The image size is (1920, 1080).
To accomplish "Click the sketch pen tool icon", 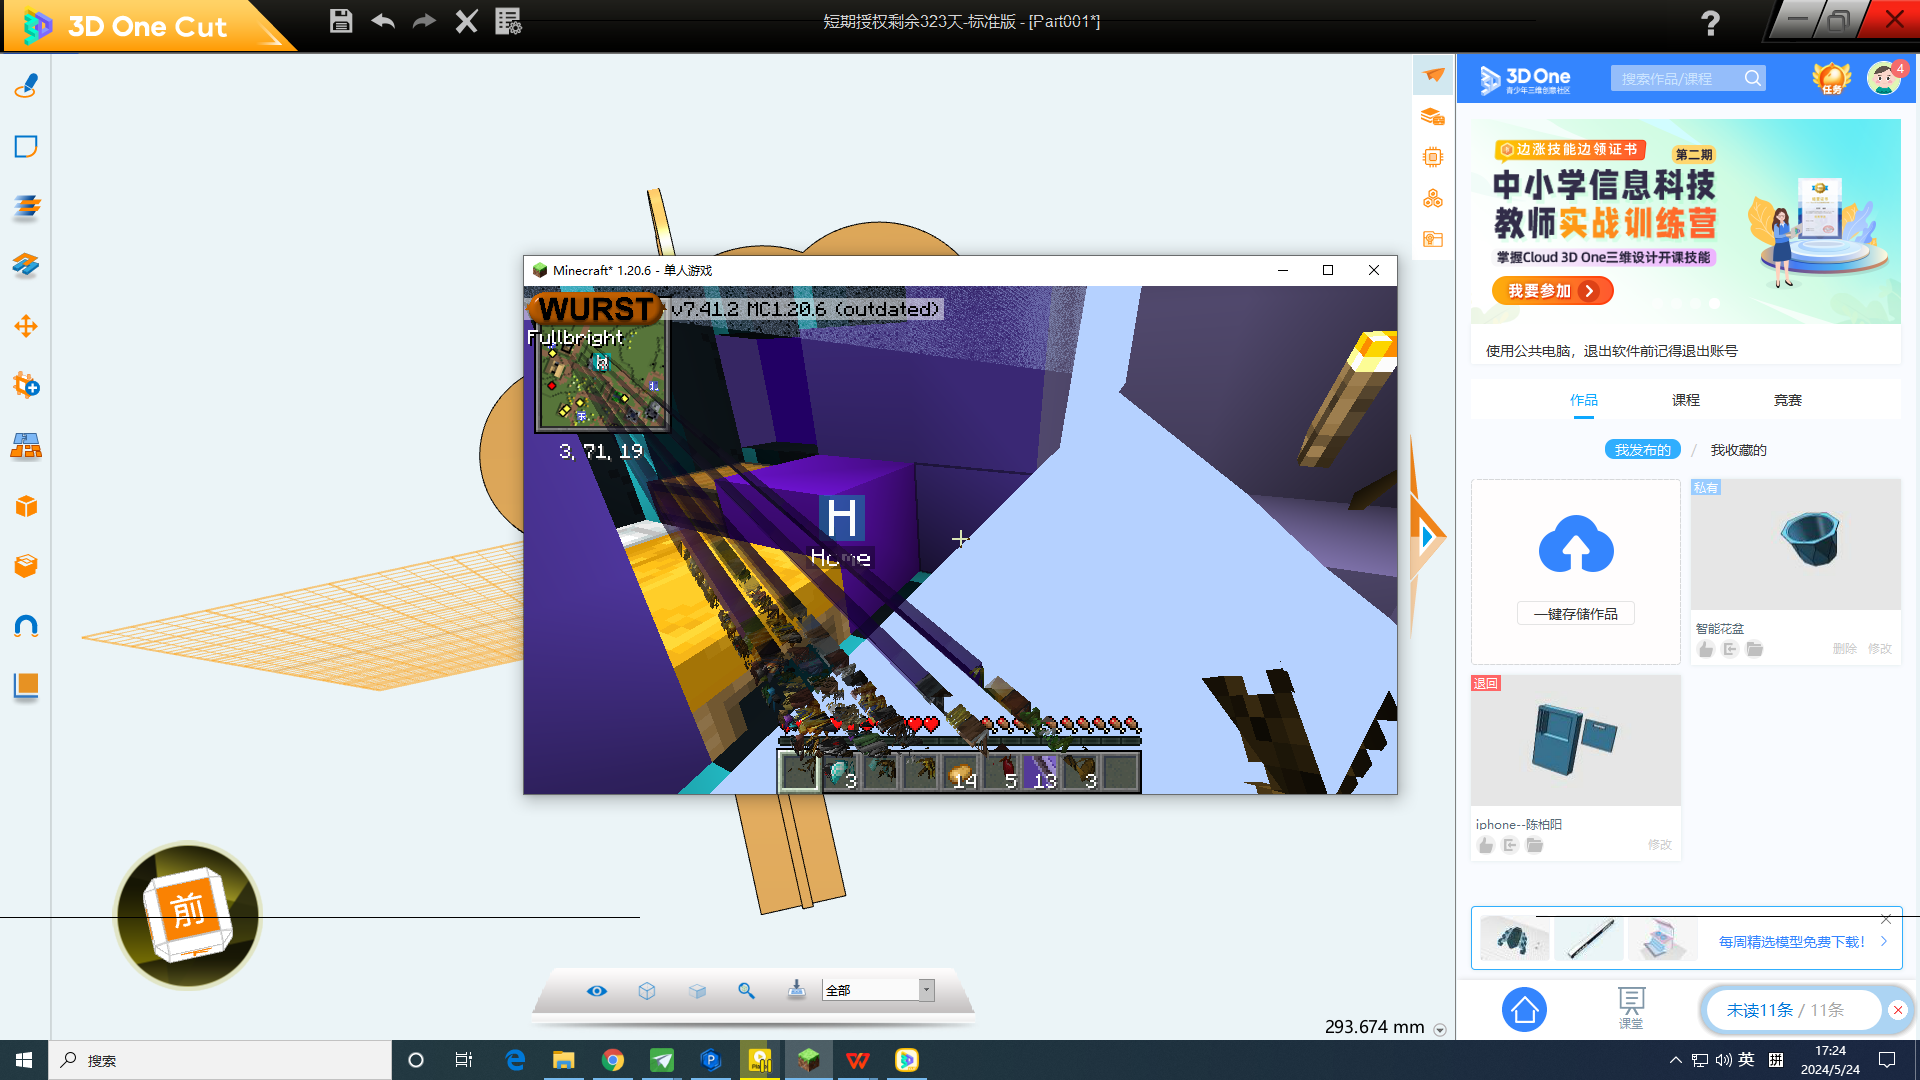I will pyautogui.click(x=26, y=86).
